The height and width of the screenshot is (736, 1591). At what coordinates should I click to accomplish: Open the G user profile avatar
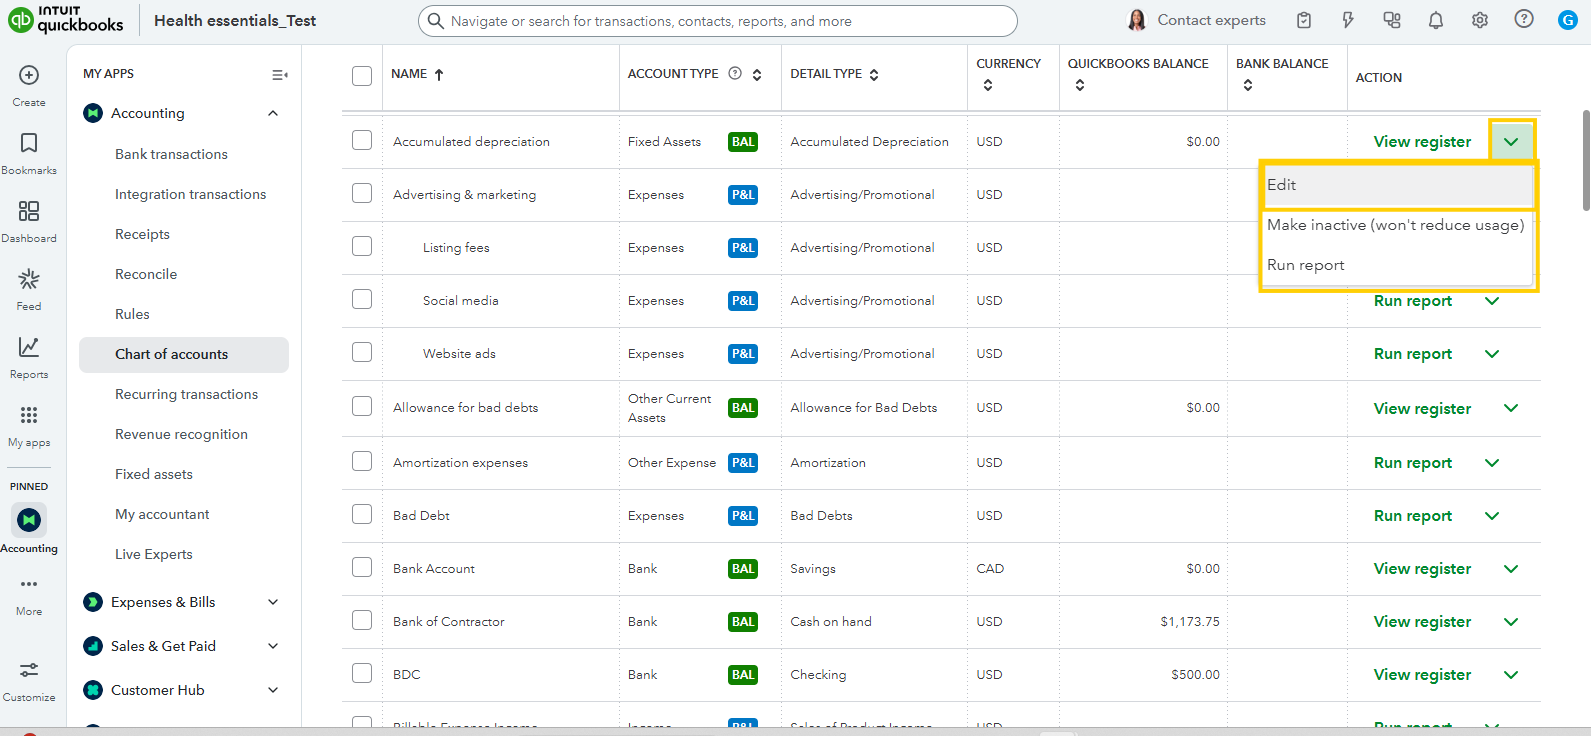[1568, 20]
